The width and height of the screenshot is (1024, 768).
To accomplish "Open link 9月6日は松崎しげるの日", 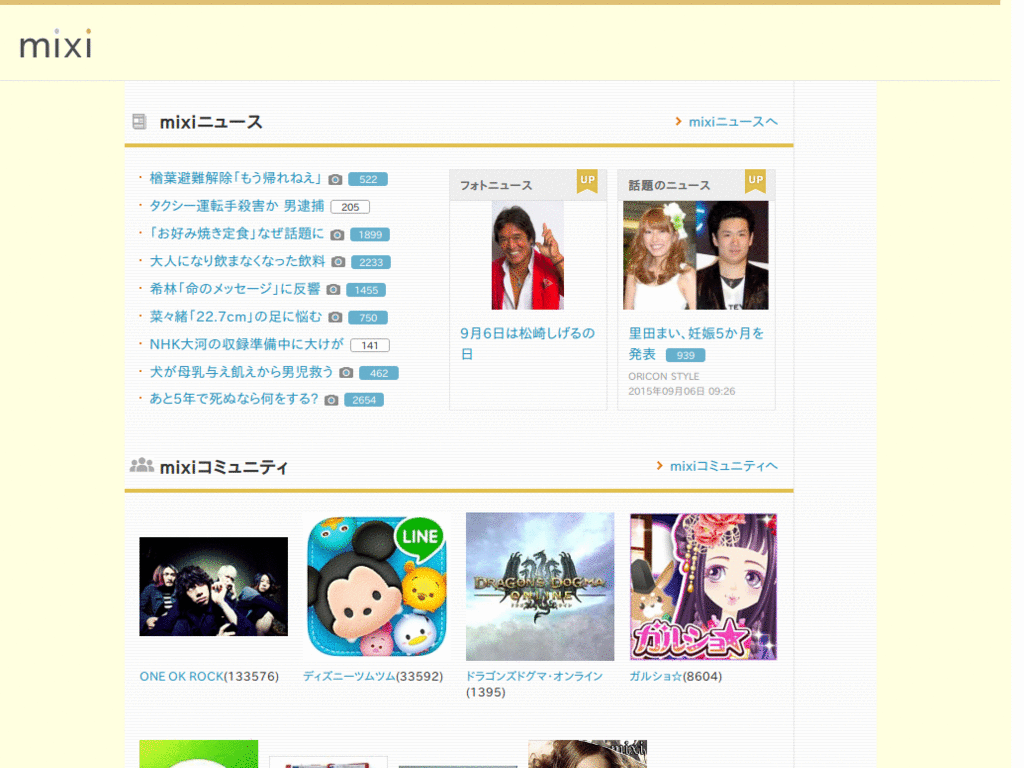I will [528, 344].
